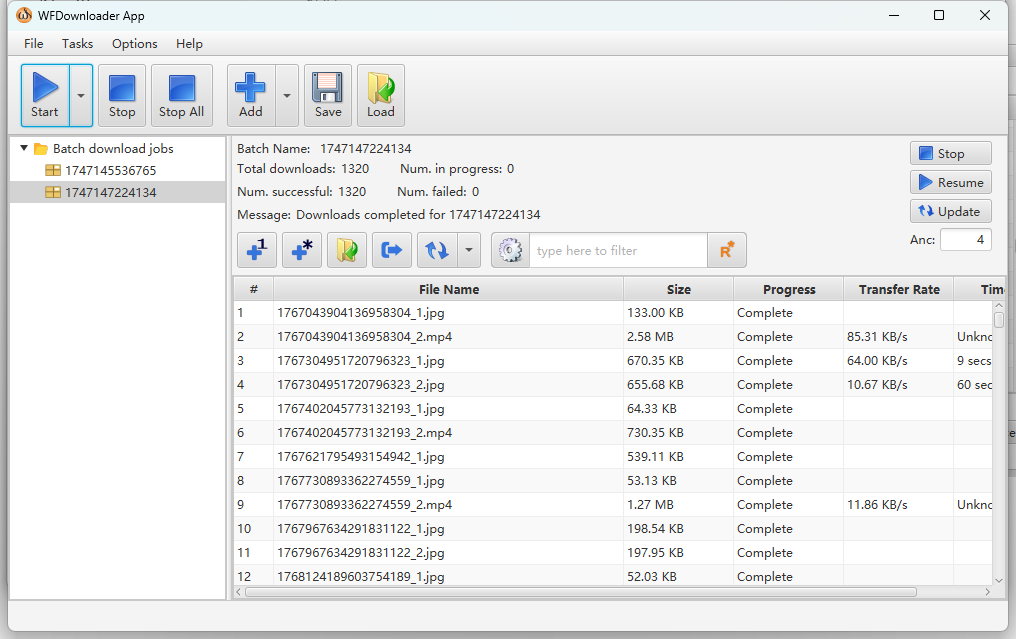Click the 2.58 MB size cell
The height and width of the screenshot is (639, 1016).
point(678,336)
